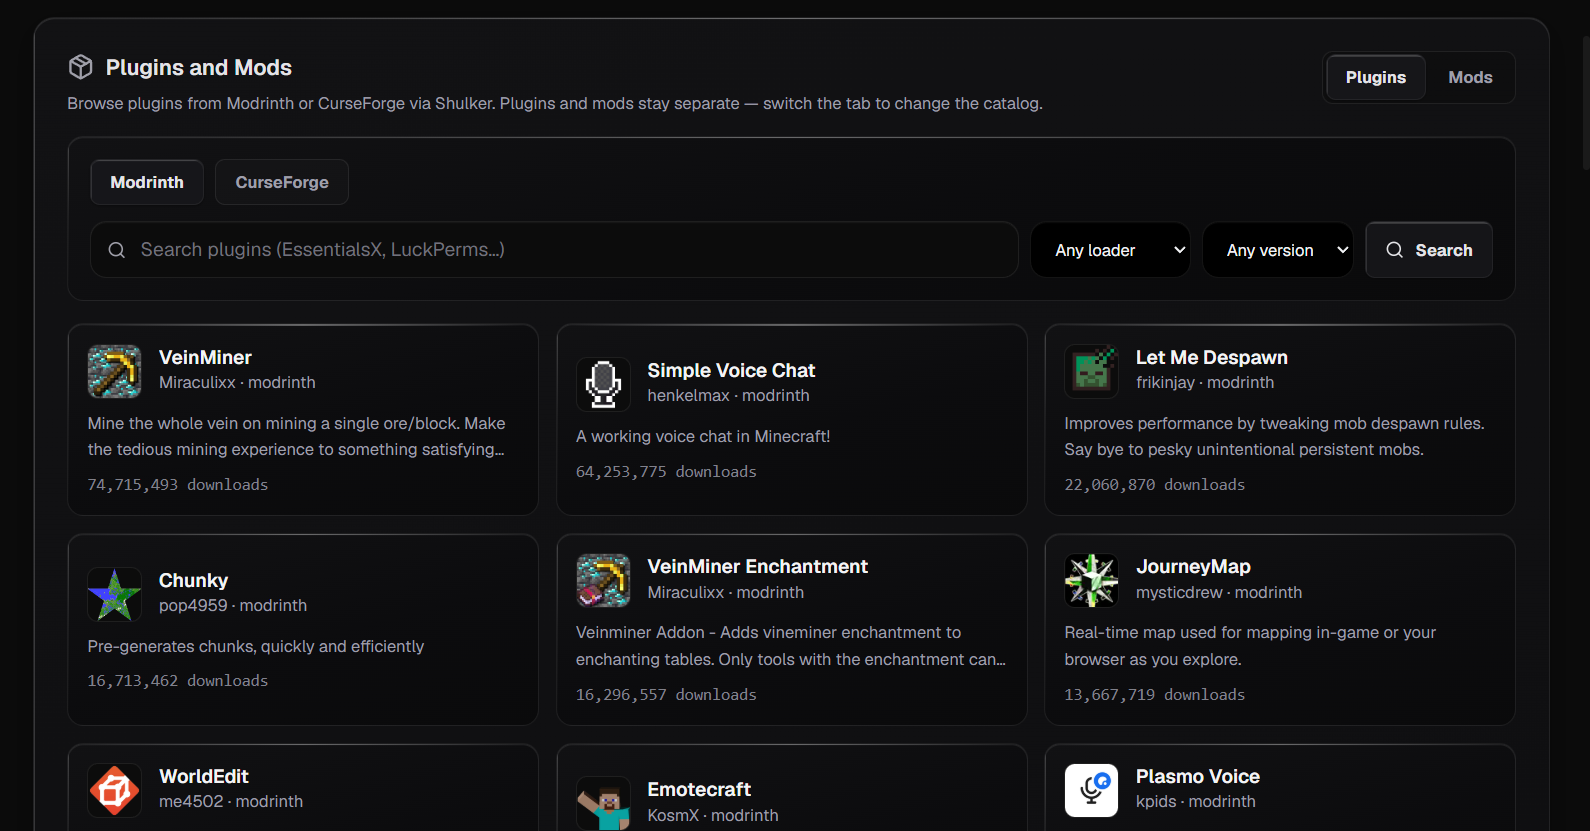Click '16,296,557 downloads' text
1590x831 pixels.
(666, 694)
